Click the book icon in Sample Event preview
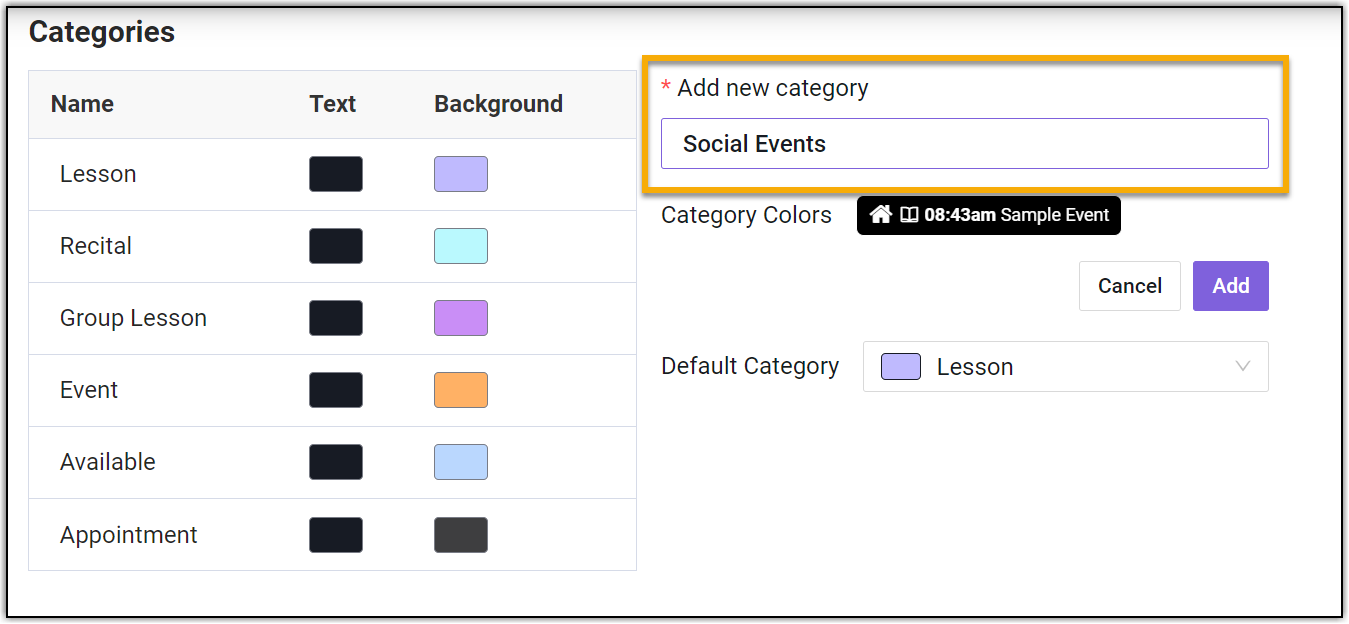Image resolution: width=1349 pixels, height=624 pixels. [x=909, y=215]
